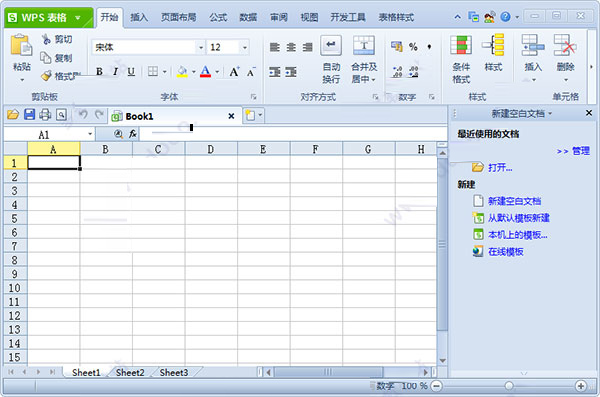Click the percent style icon

coord(413,47)
